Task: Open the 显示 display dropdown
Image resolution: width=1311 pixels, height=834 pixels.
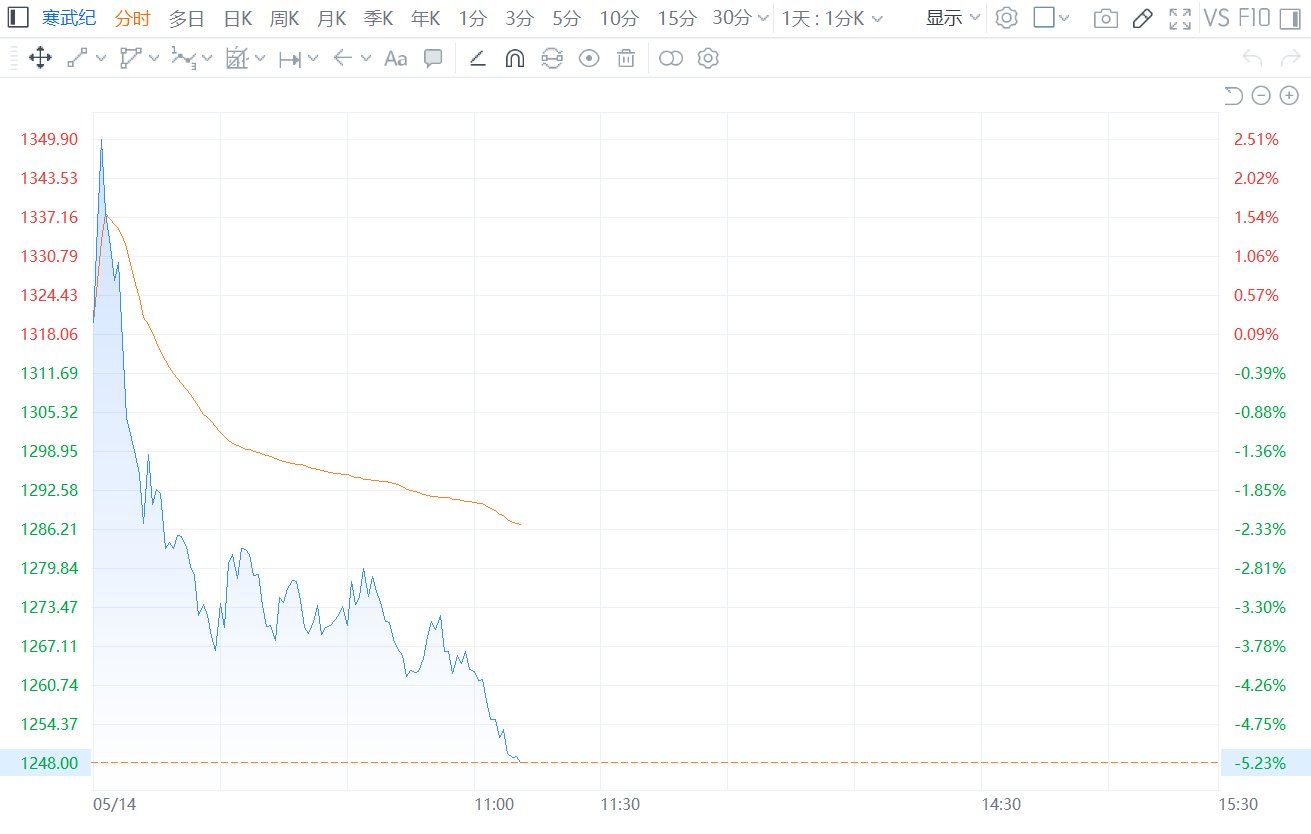Action: click(953, 18)
